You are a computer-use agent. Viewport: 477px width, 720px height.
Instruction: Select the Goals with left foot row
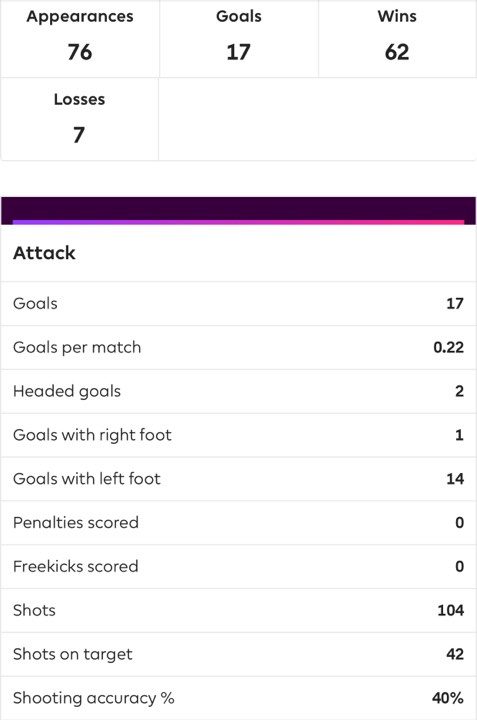point(238,479)
